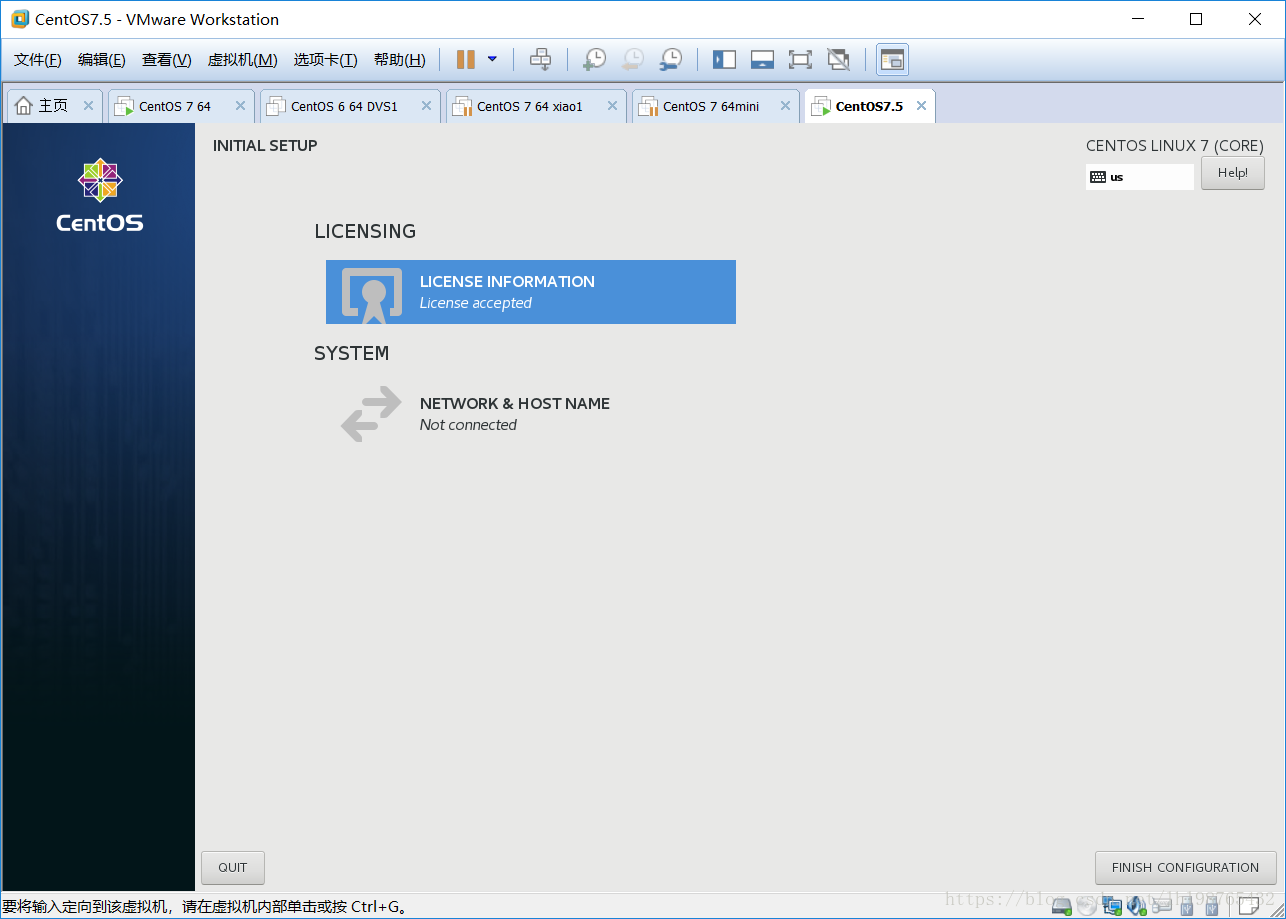Open the message log note icon
The height and width of the screenshot is (919, 1286).
click(1248, 906)
